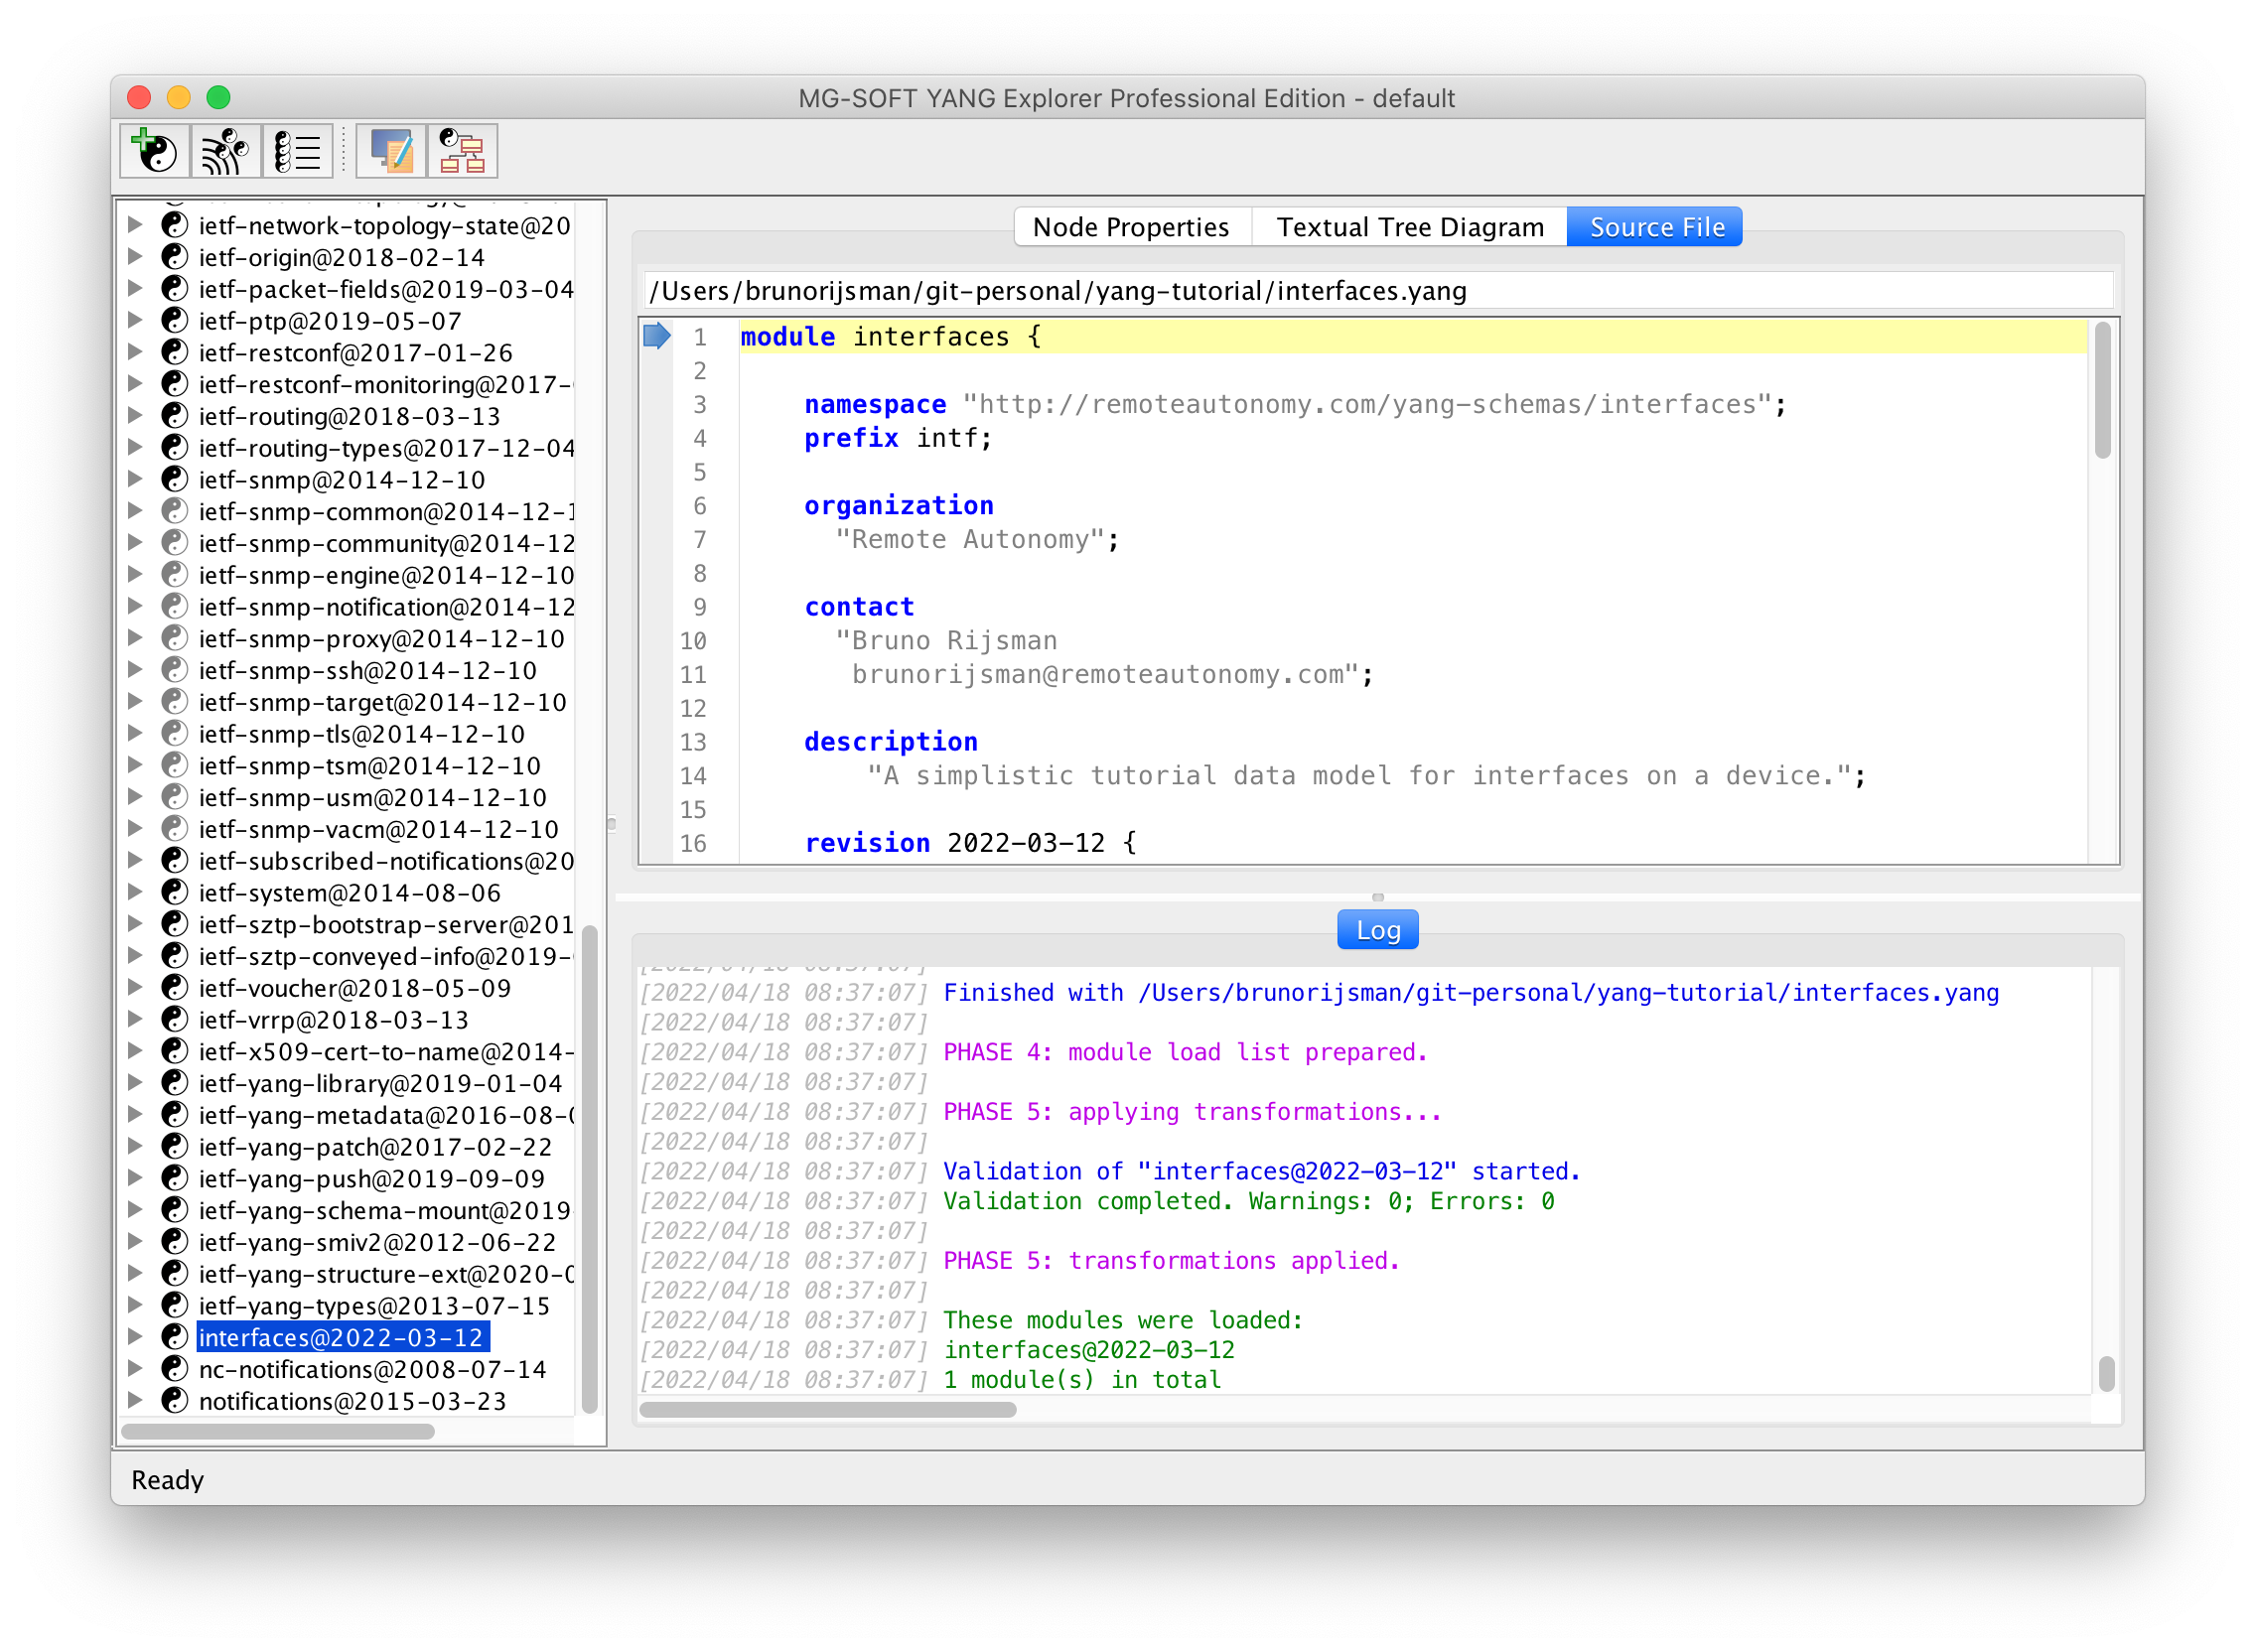The image size is (2256, 1652).
Task: Expand the ietf-routing@2018-03-13 node arrow
Action: pyautogui.click(x=135, y=416)
